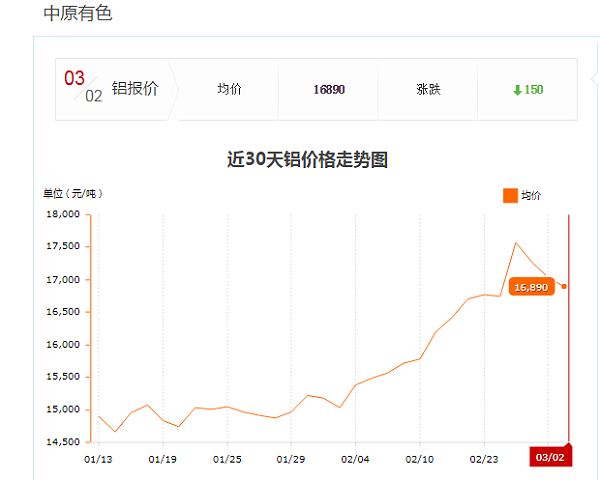This screenshot has height=480, width=600.
Task: Select the 铝报价 header label
Action: coord(134,89)
